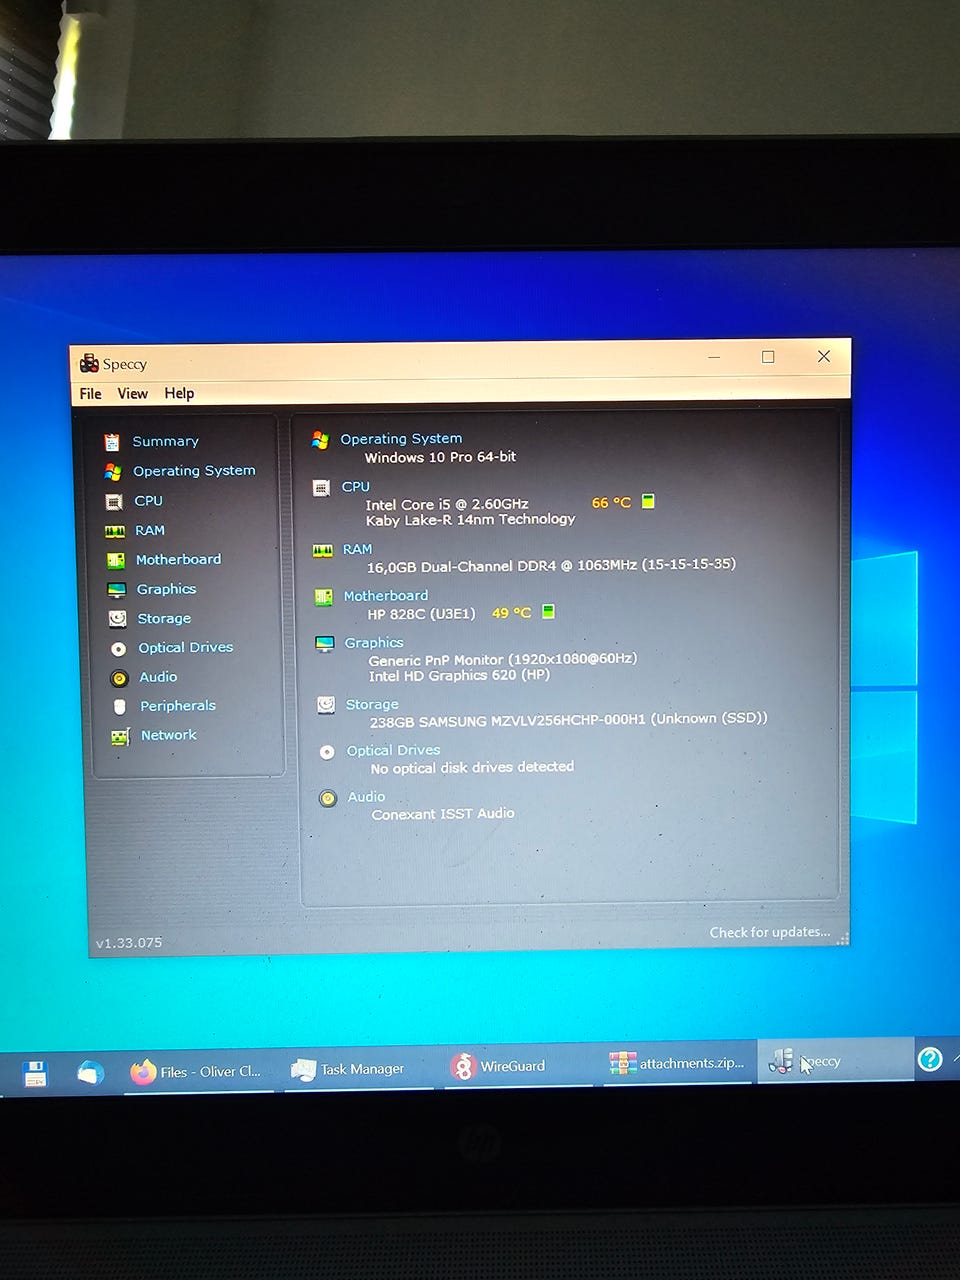Click the floppy disk icon in taskbar

[x=35, y=1074]
